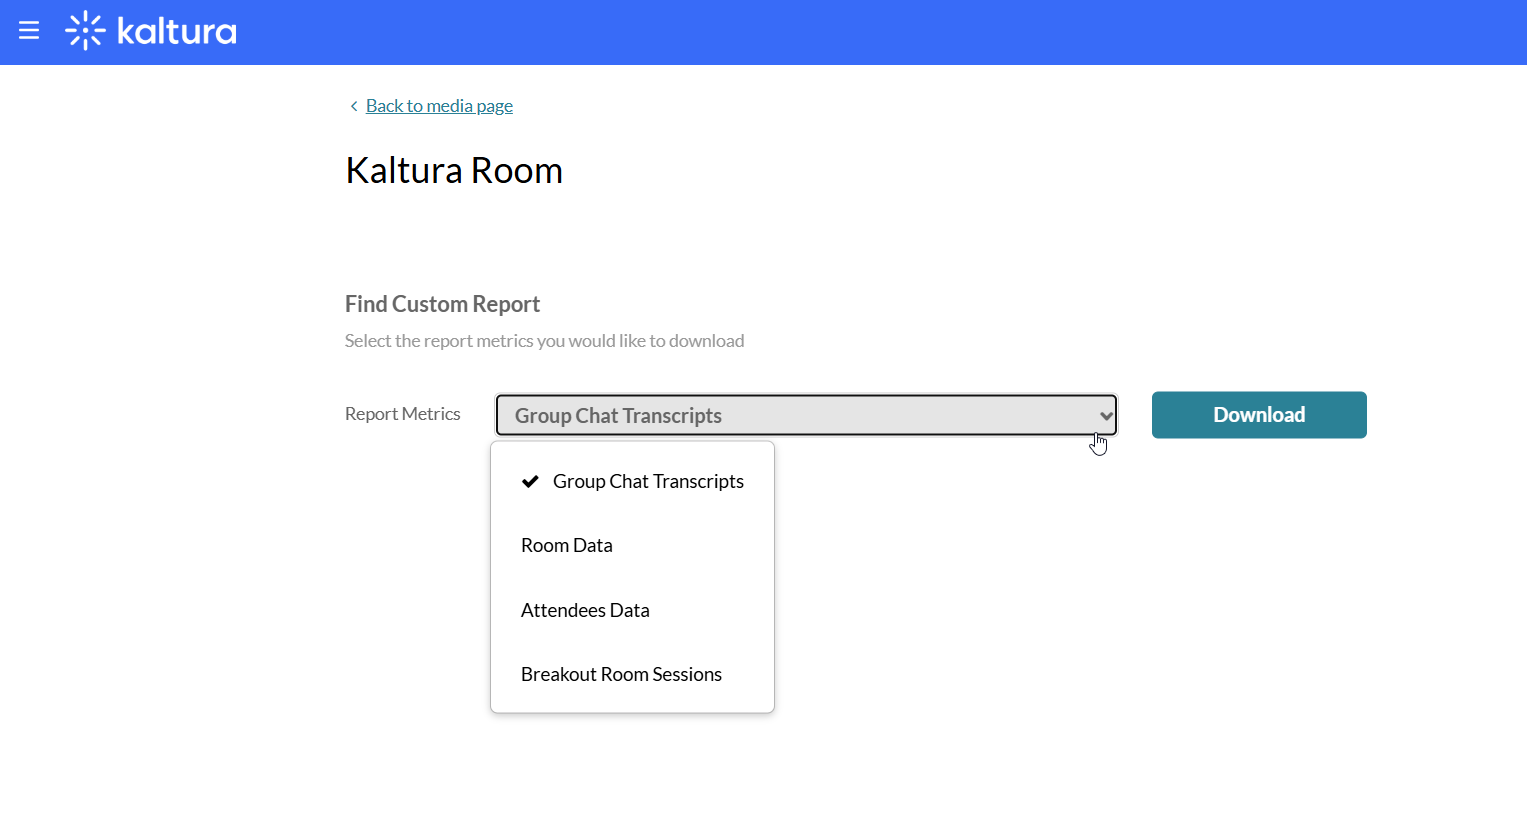The image size is (1527, 834).
Task: Click the Kaltura logo
Action: point(151,31)
